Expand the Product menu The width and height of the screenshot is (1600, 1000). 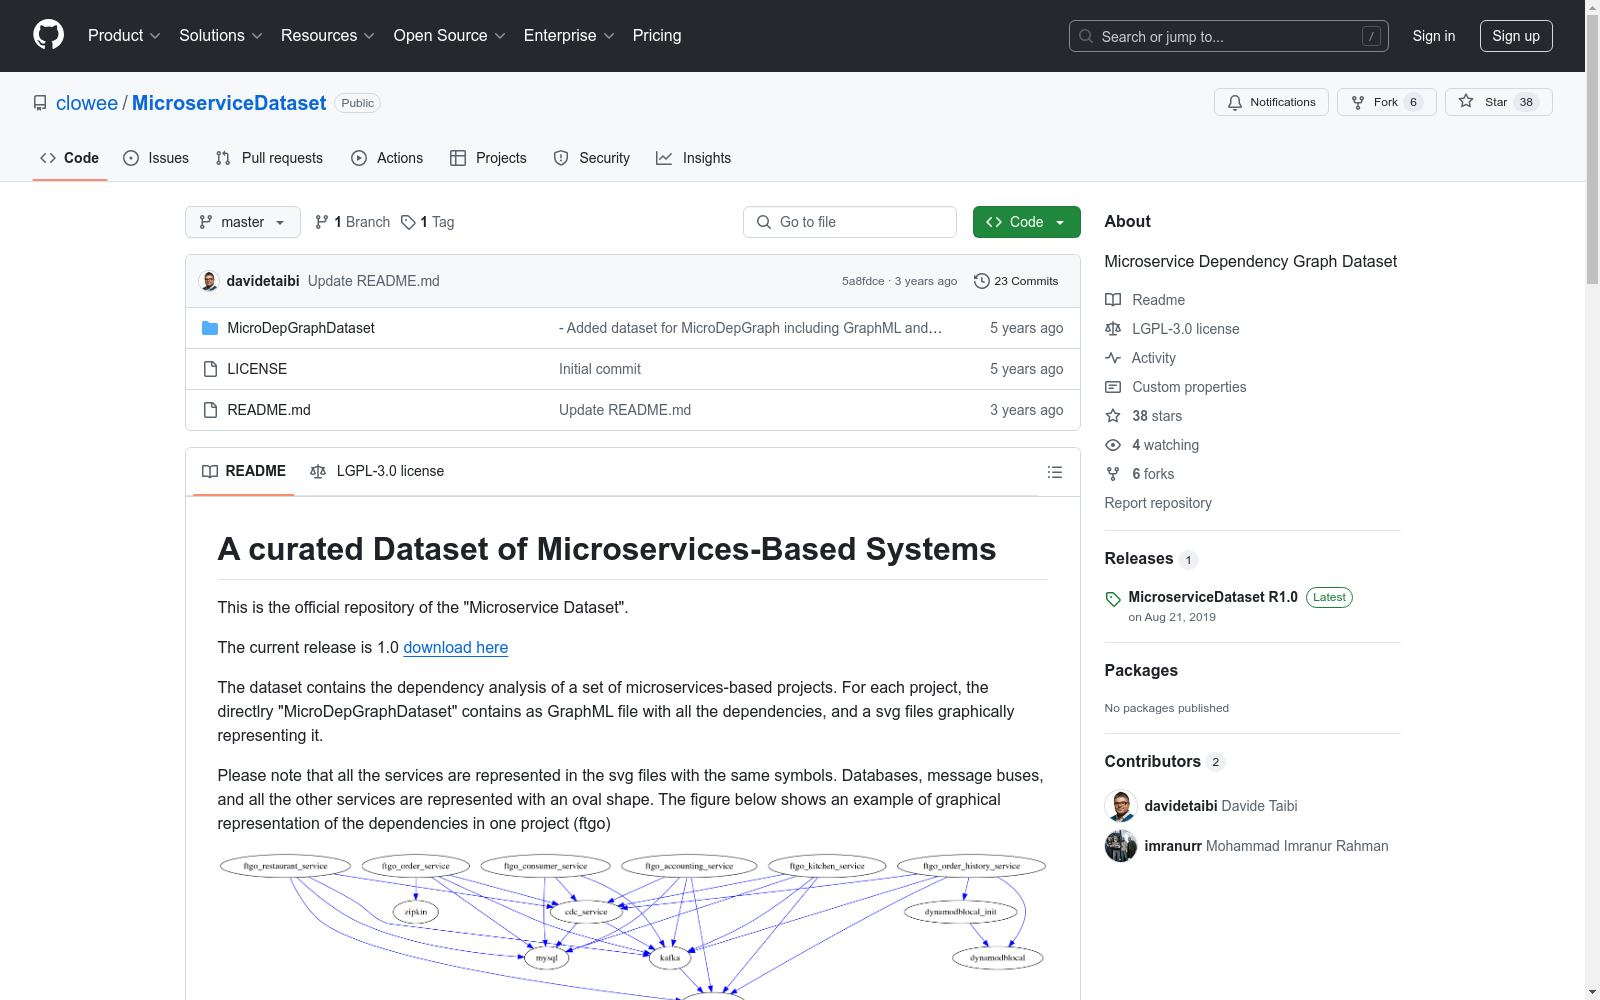click(x=124, y=35)
